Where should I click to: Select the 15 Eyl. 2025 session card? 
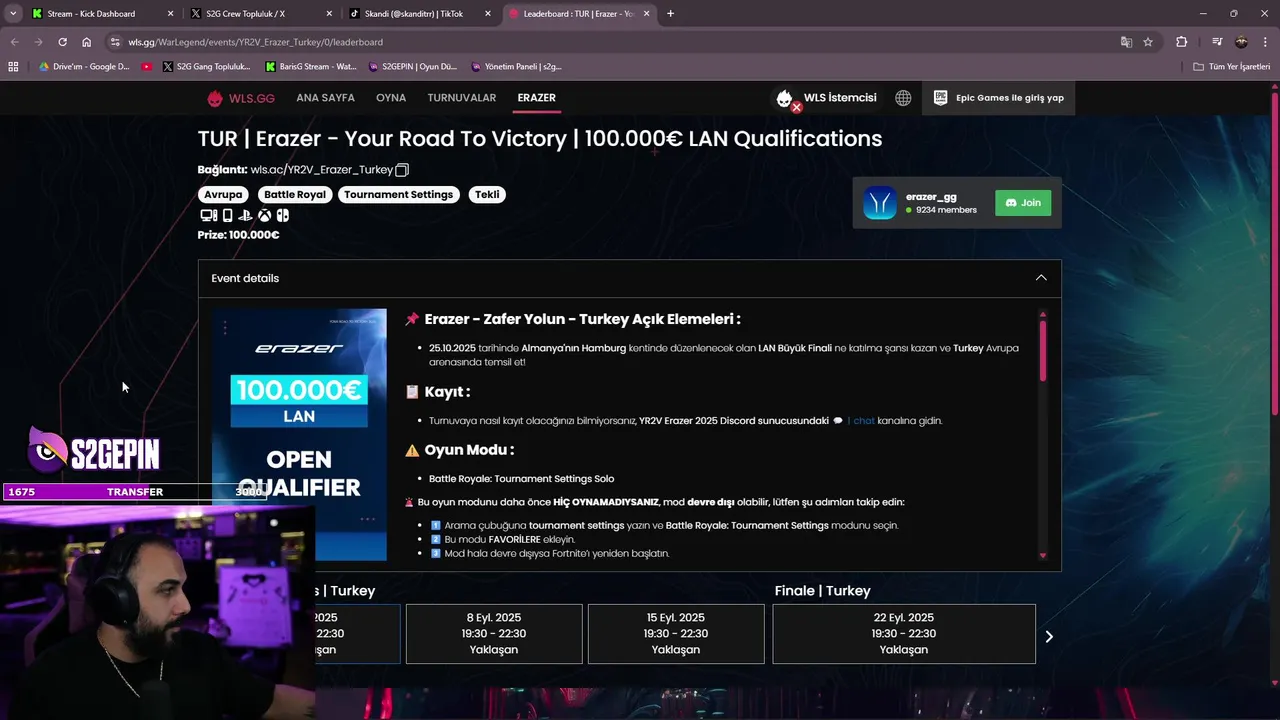point(676,634)
